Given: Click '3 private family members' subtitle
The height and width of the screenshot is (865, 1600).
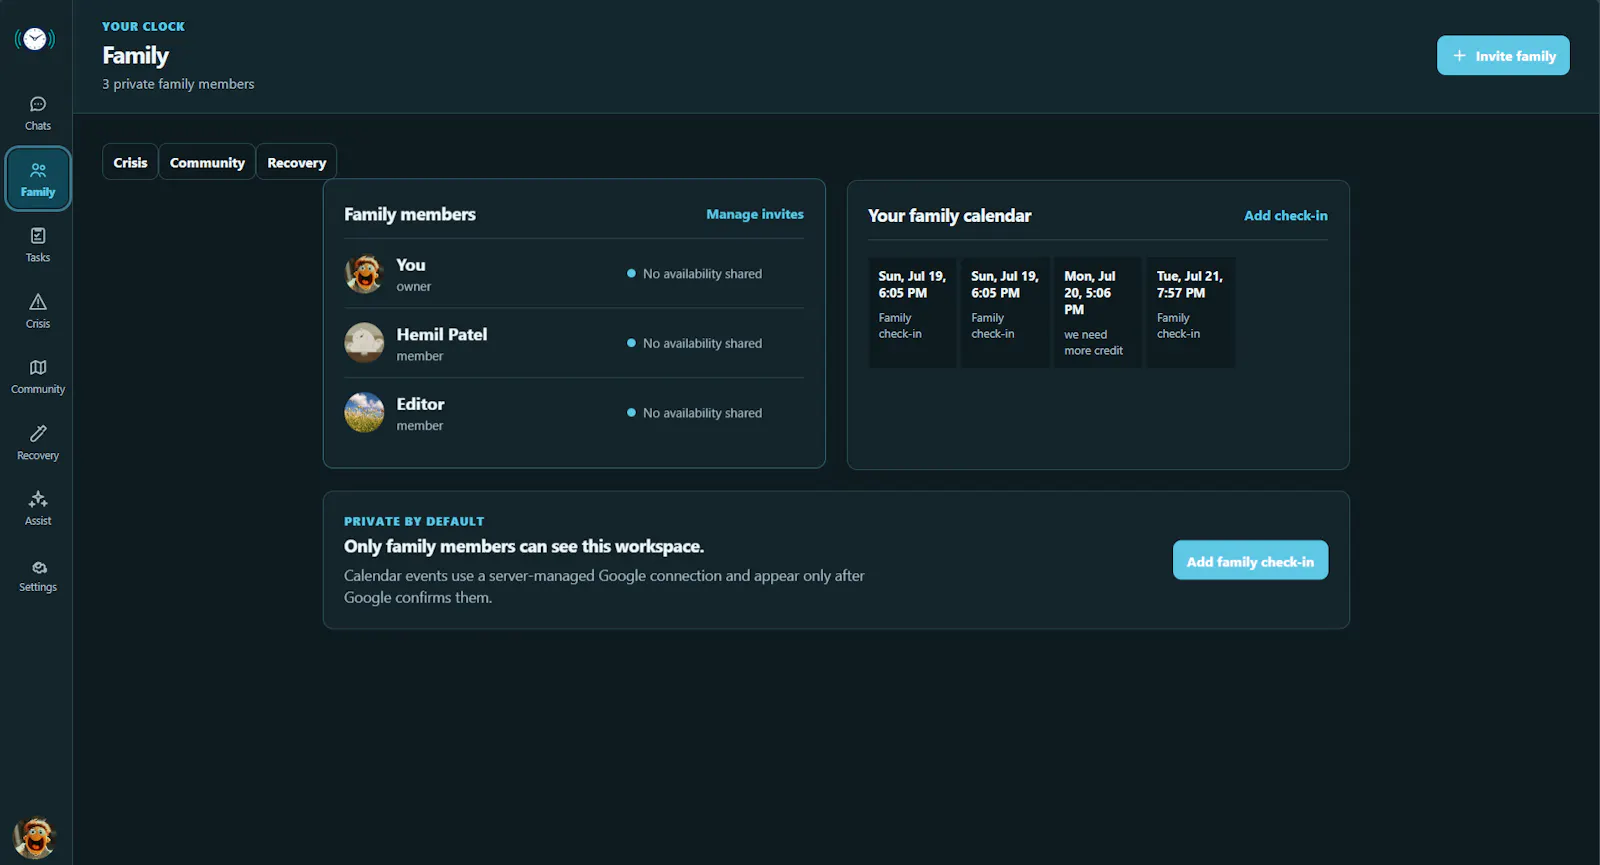Looking at the screenshot, I should coord(178,84).
